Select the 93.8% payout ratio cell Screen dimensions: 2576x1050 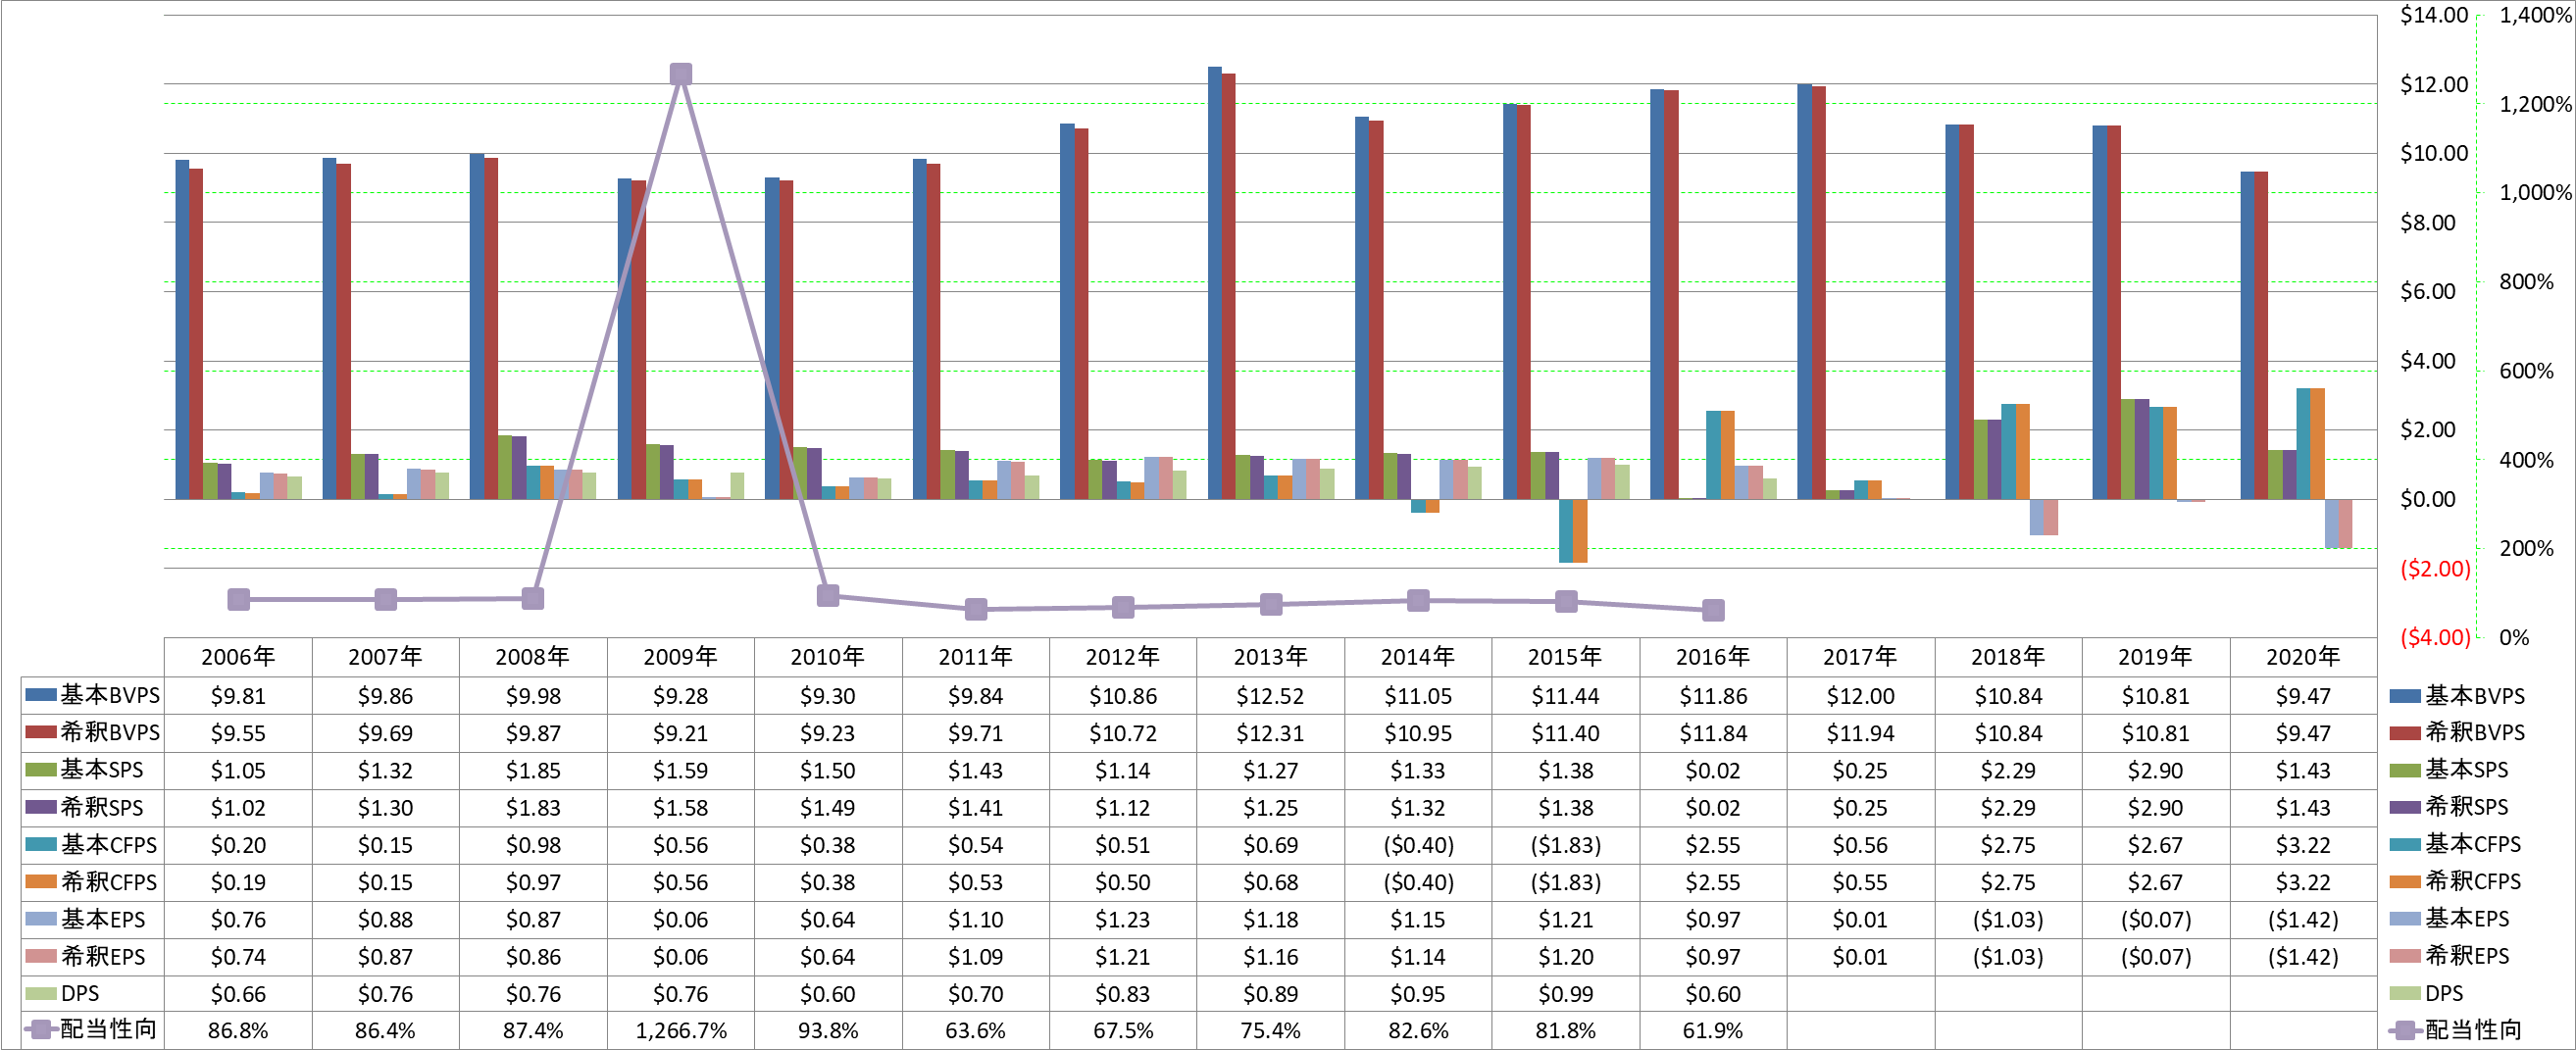tap(828, 1031)
